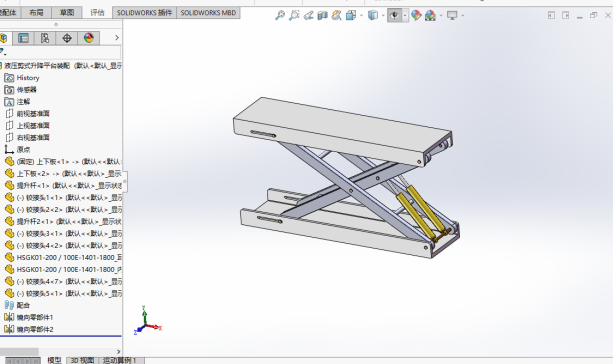Viewport: 613px width, 364px height.
Task: Open the Hide/Show Items dropdown arrow
Action: coord(405,16)
